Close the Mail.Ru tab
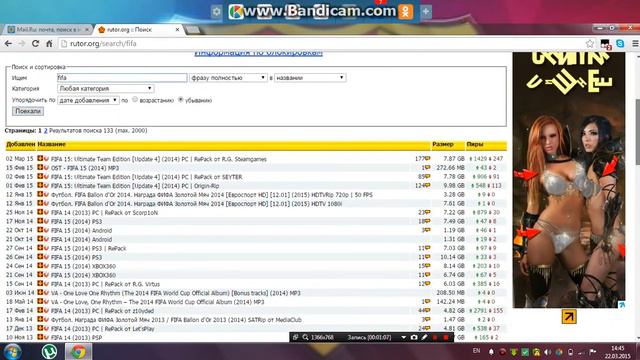This screenshot has width=640, height=360. coord(87,29)
